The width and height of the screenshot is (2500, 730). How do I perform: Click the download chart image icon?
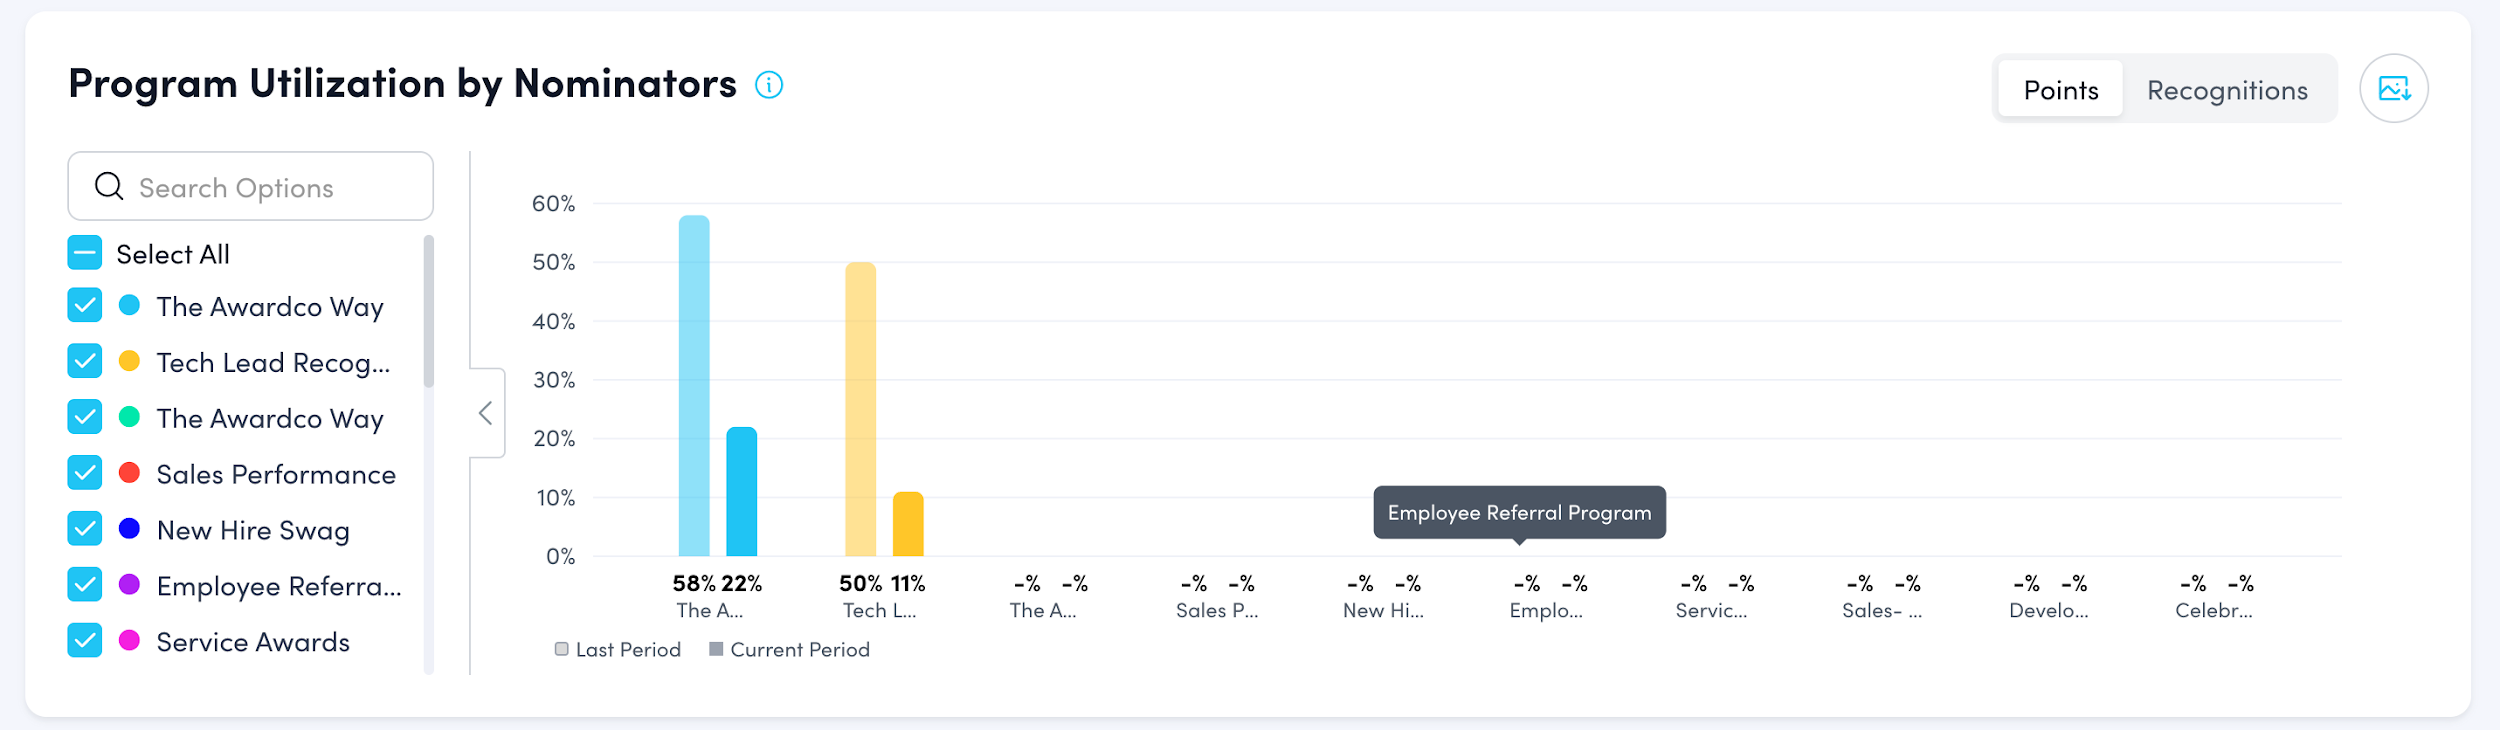pos(2393,89)
